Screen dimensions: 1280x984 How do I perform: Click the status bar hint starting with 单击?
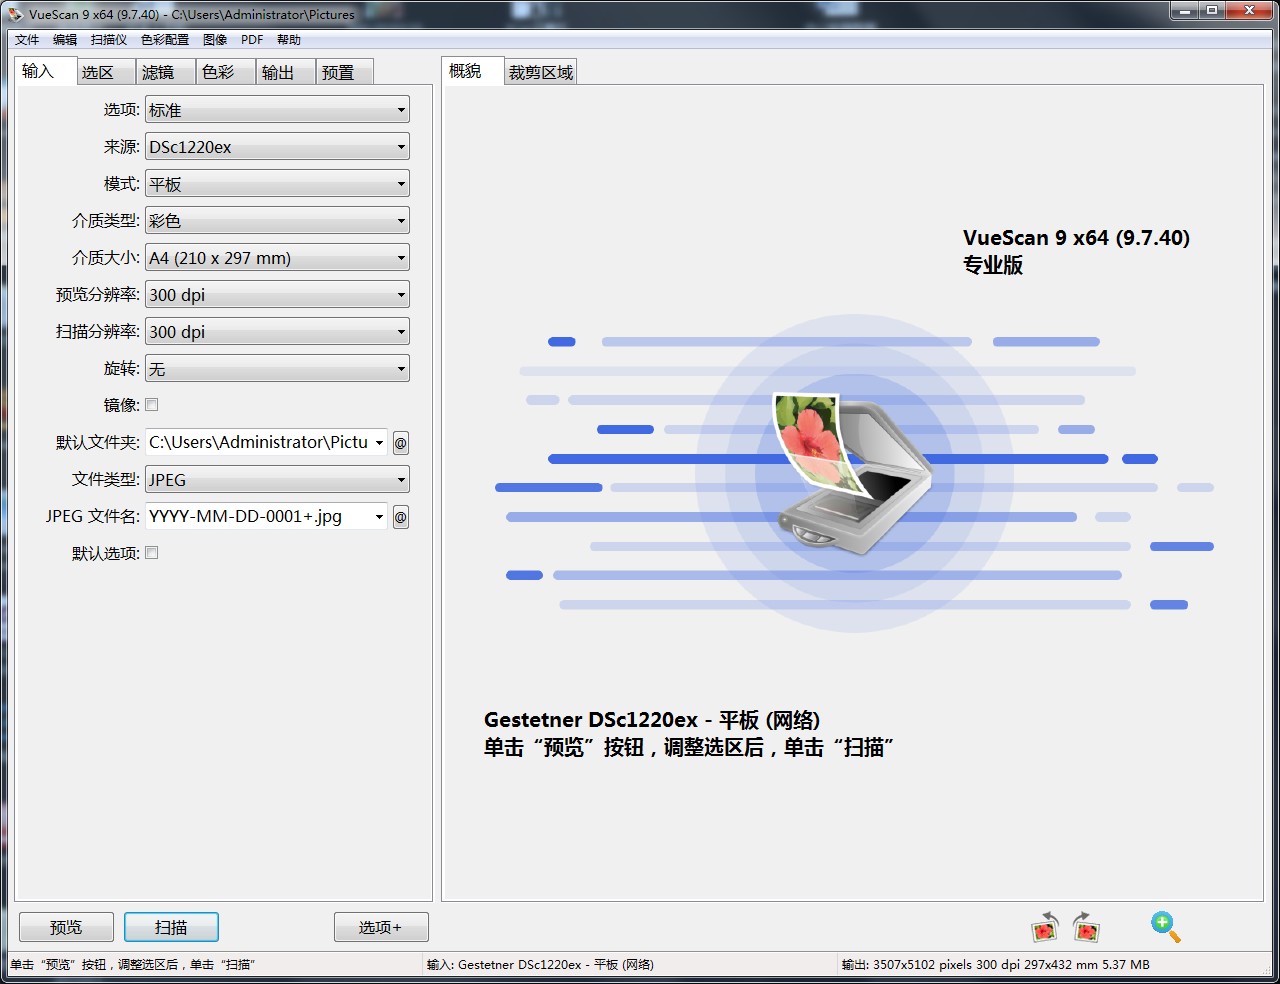132,965
